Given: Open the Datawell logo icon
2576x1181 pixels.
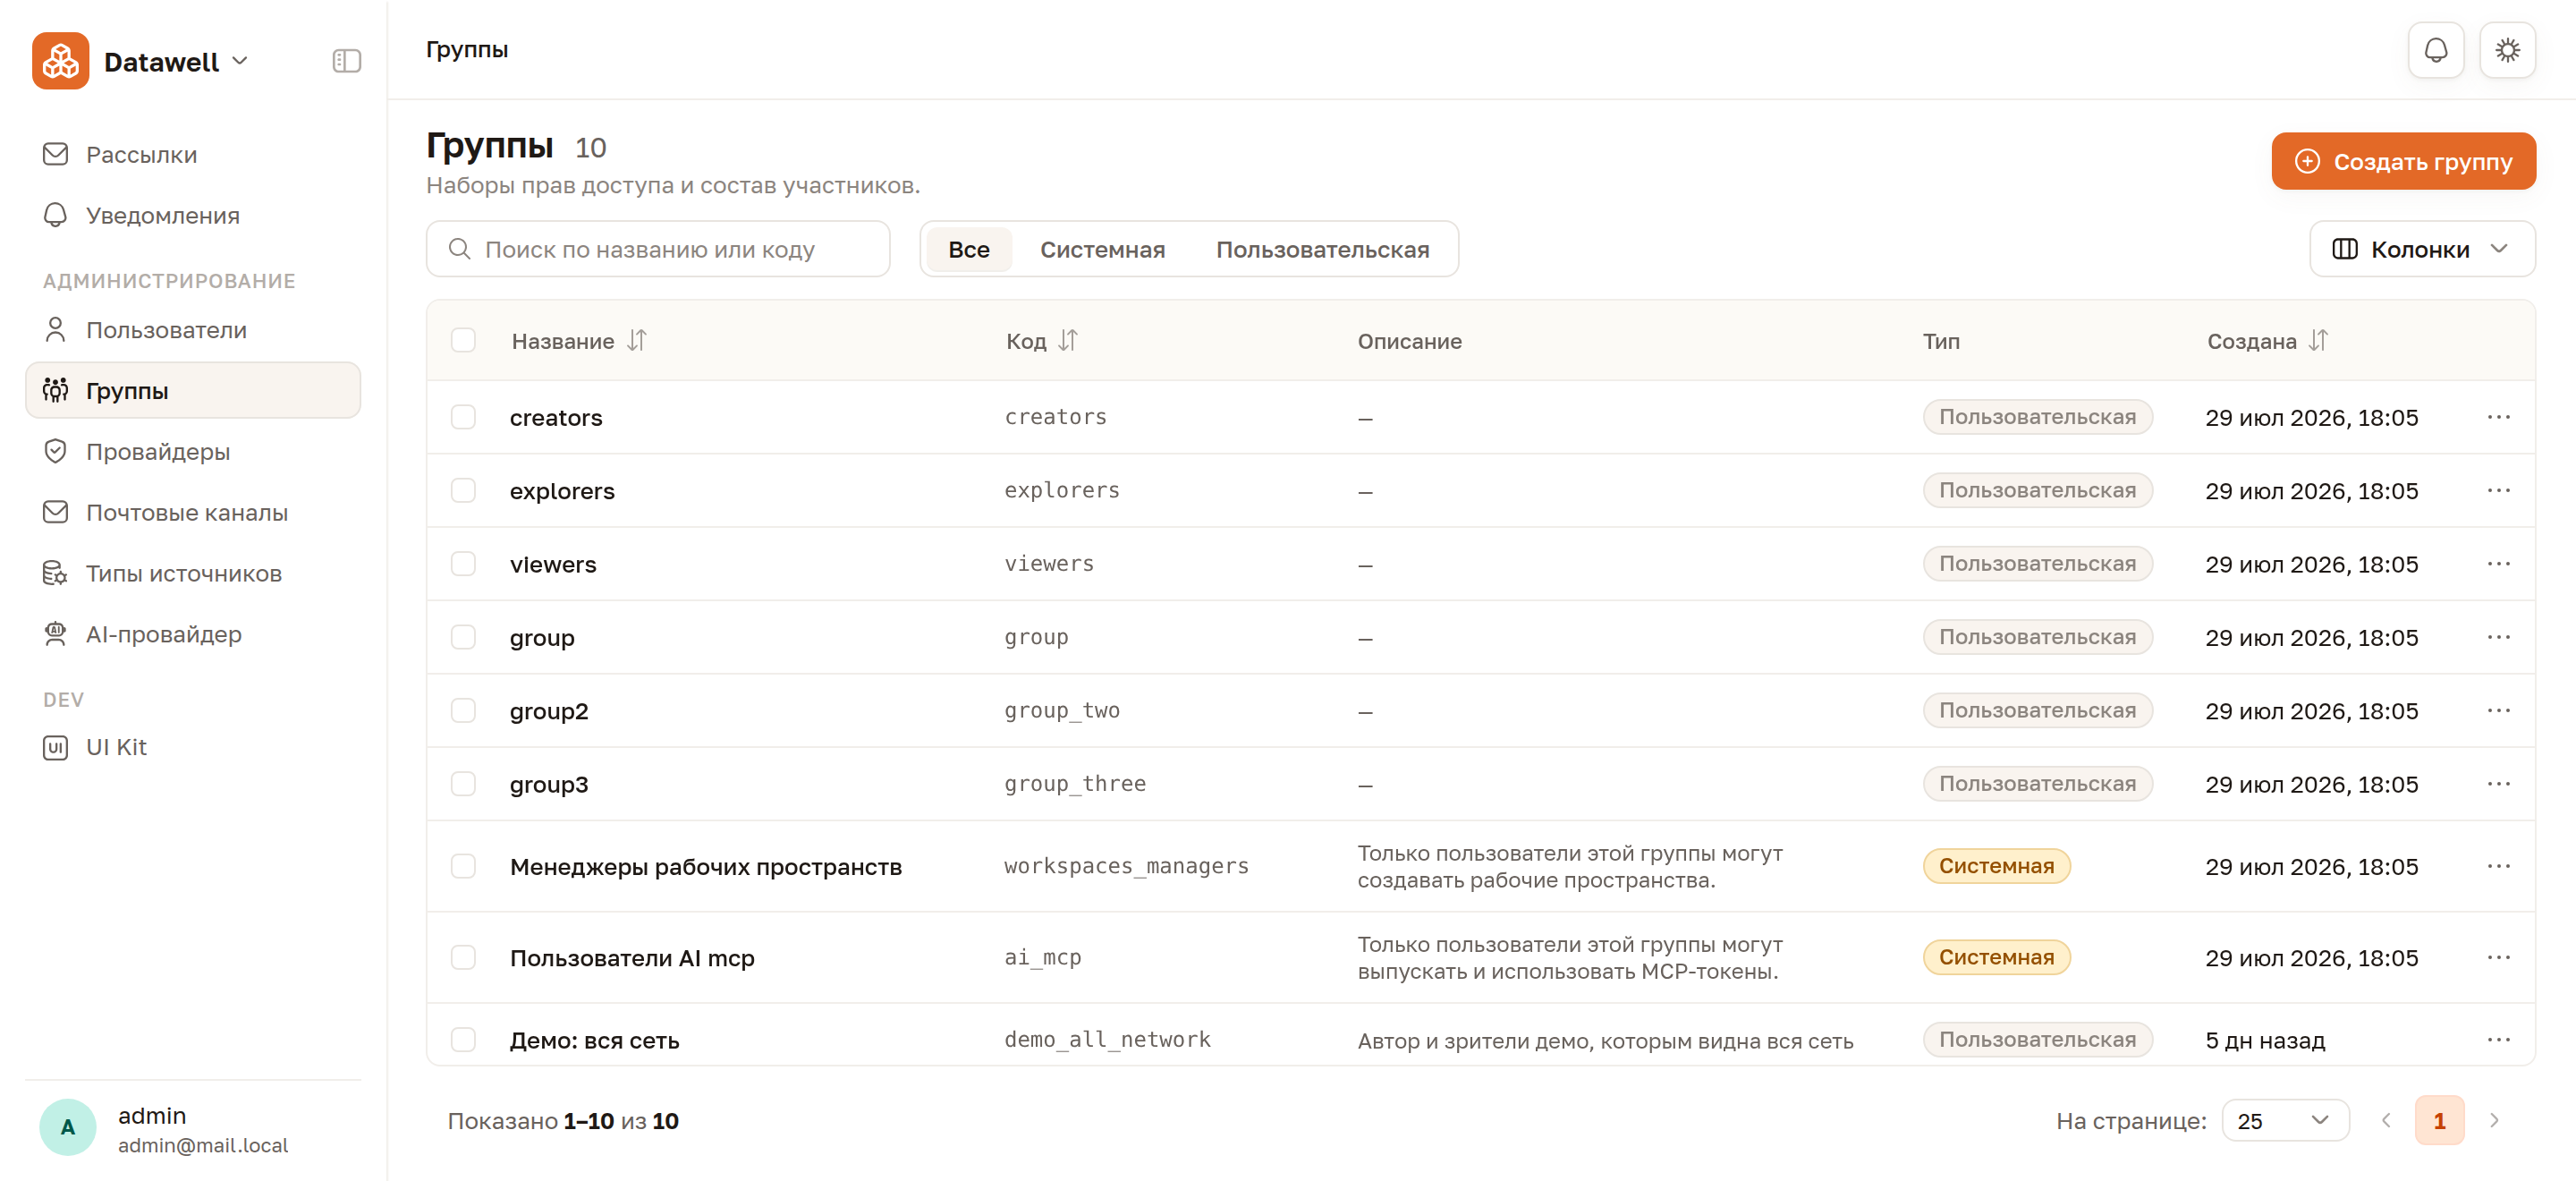Looking at the screenshot, I should click(x=61, y=61).
